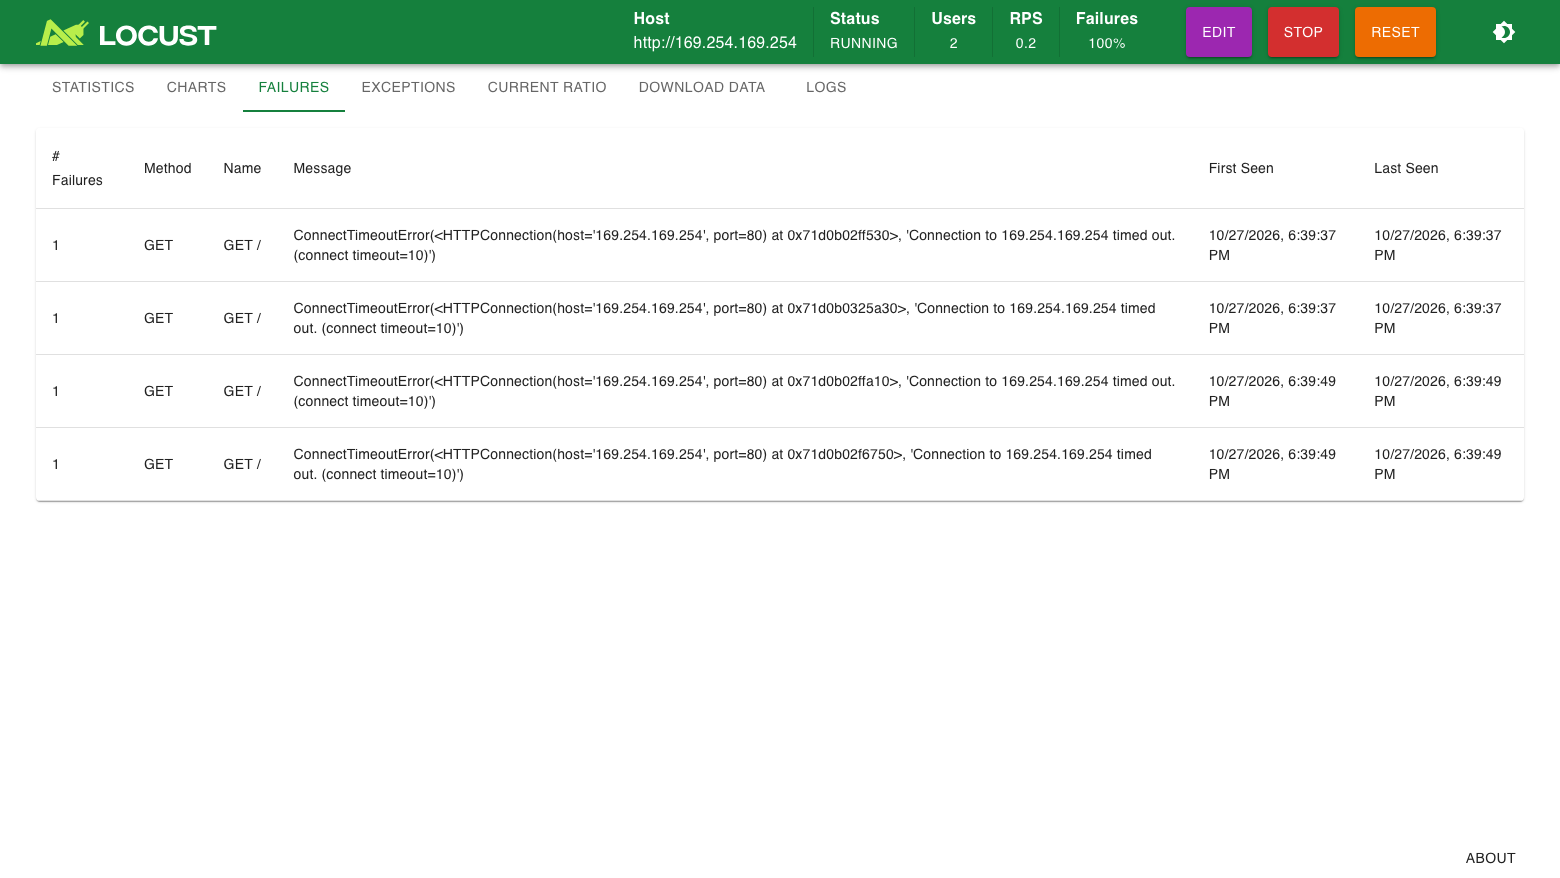Click the Users count 2
This screenshot has width=1560, height=878.
tap(953, 43)
